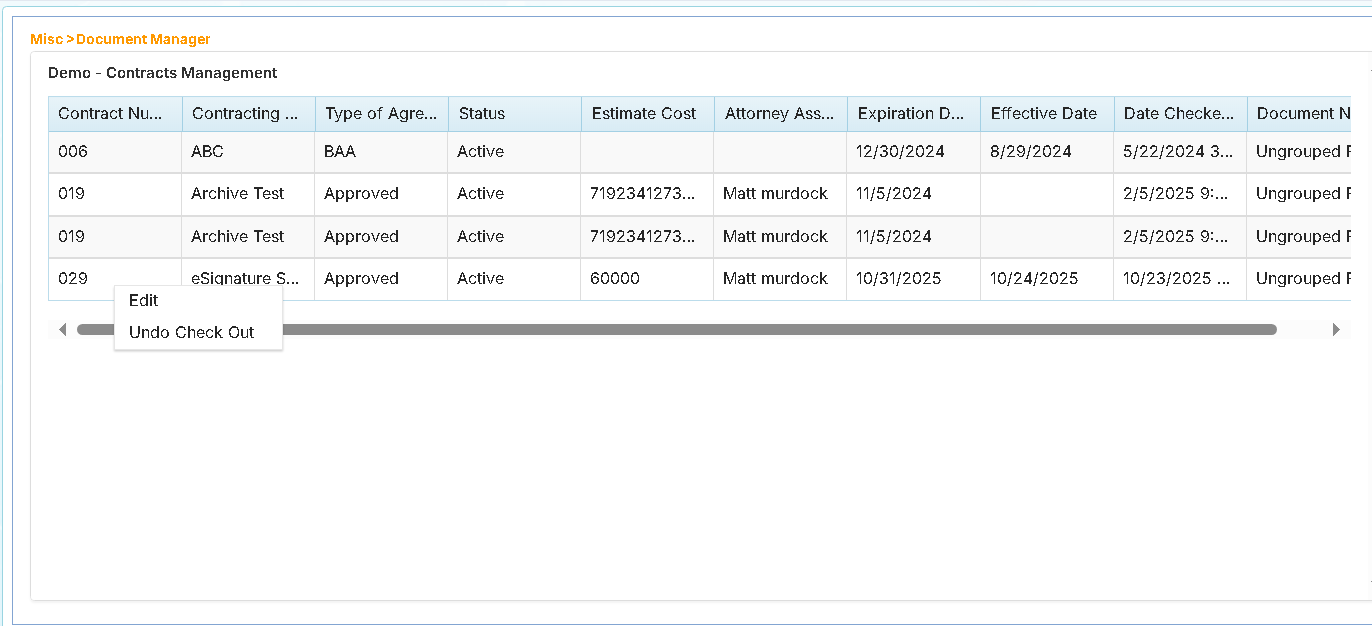Sort by the Contracting column header
The height and width of the screenshot is (626, 1372).
coord(247,113)
